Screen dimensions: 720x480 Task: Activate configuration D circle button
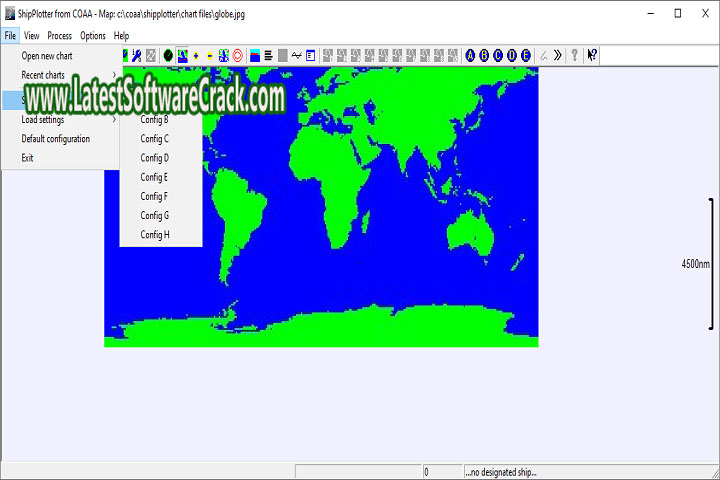click(512, 56)
